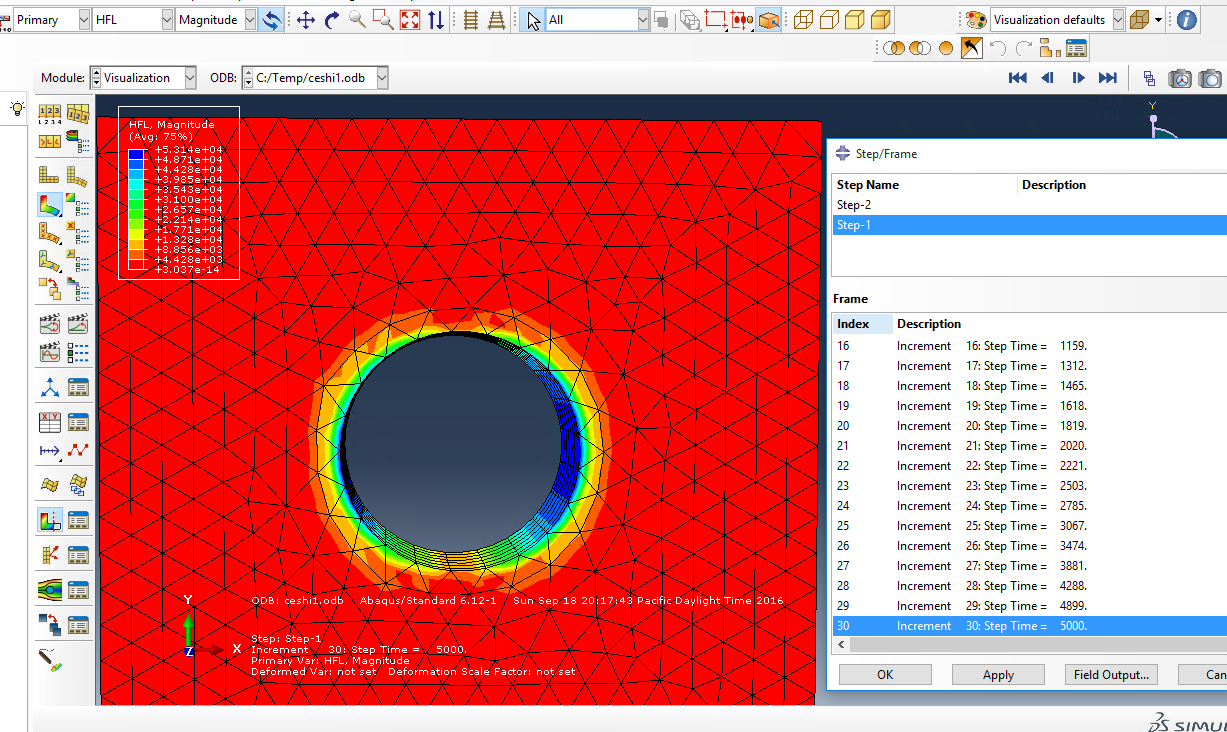Expand the Module Visualization dropdown

(x=190, y=78)
